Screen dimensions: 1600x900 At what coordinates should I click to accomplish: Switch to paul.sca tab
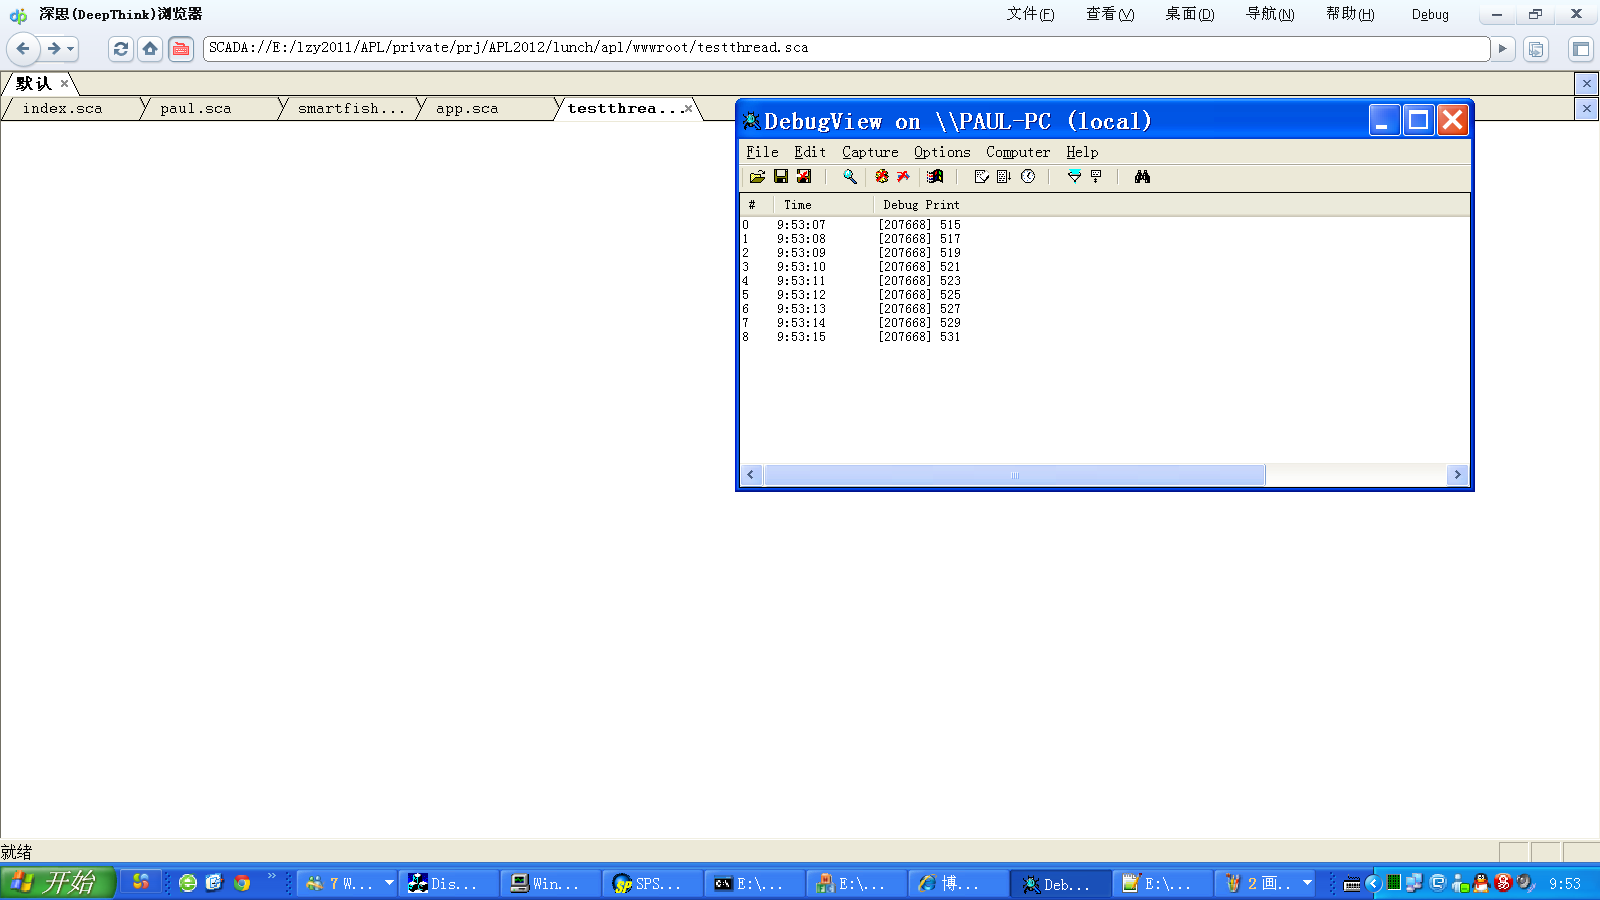click(208, 108)
